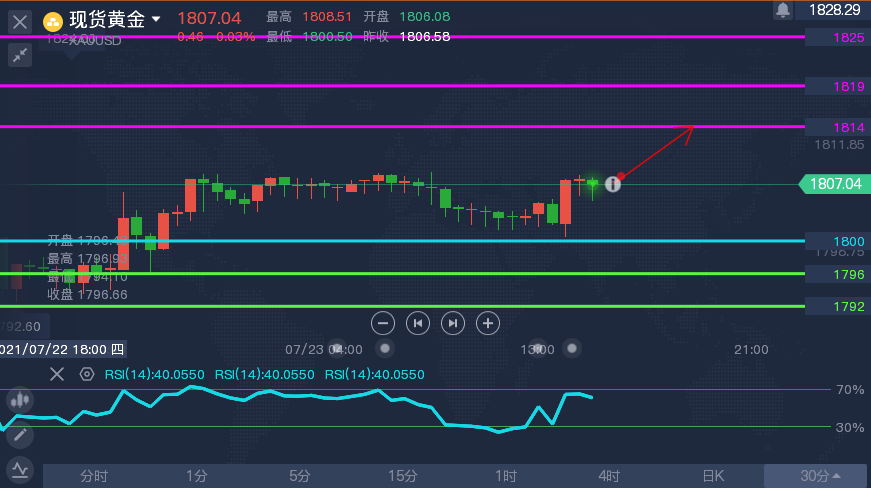Jump to the first candle
This screenshot has height=488, width=871.
pyautogui.click(x=418, y=322)
